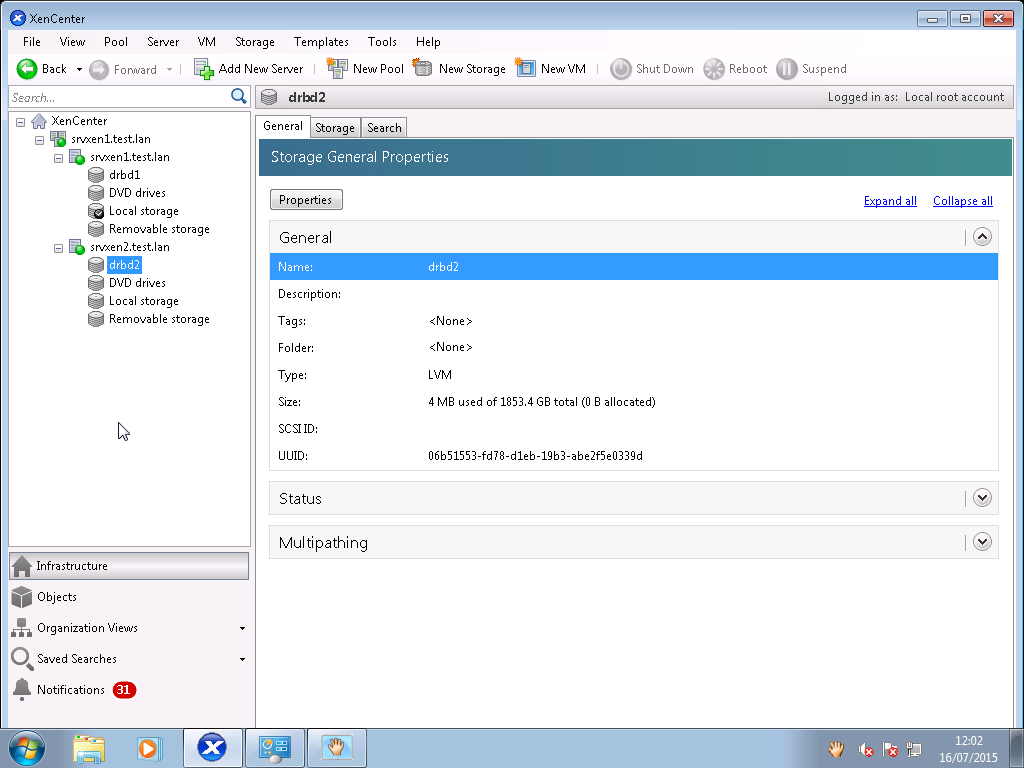
Task: Click the Shut Down power icon
Action: (620, 69)
